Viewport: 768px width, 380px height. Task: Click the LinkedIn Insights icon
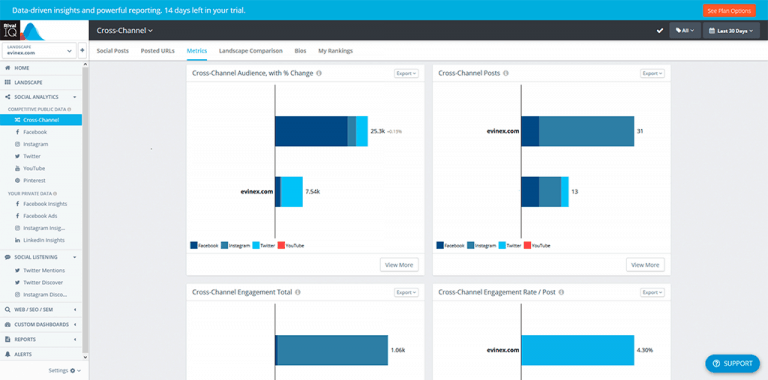click(17, 240)
